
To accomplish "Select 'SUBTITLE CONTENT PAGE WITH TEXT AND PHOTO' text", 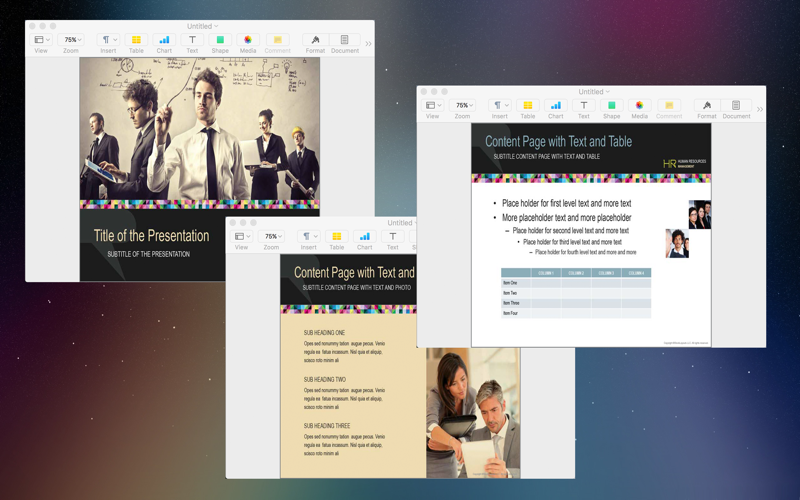I will click(x=357, y=288).
